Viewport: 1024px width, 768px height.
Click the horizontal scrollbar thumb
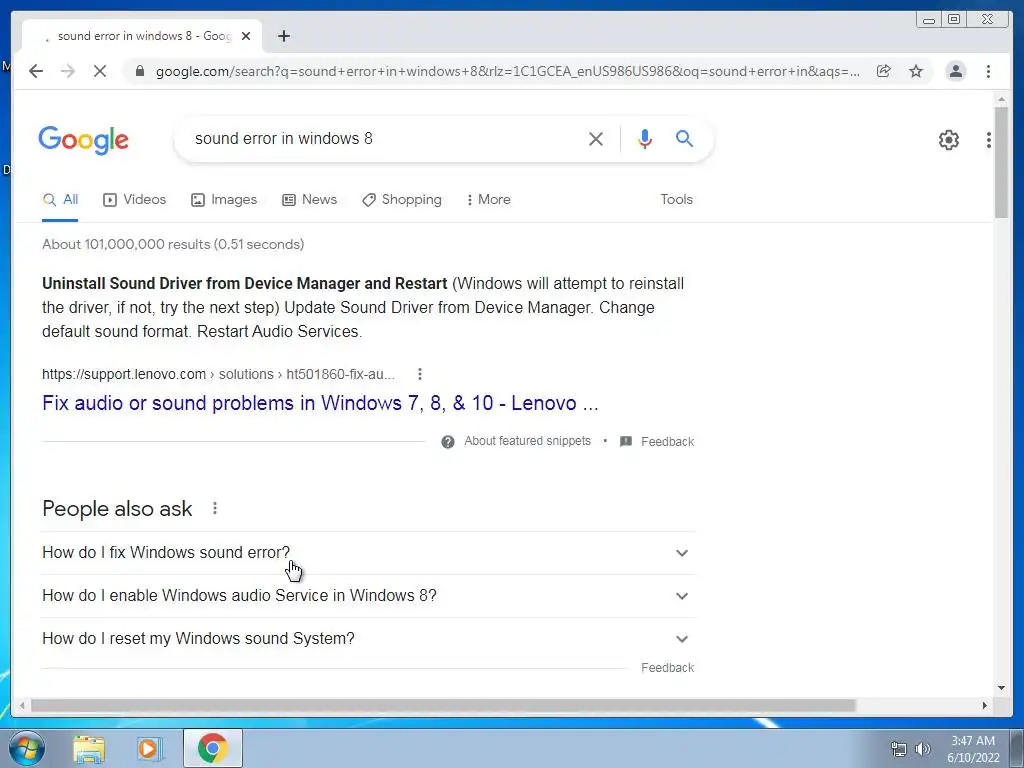[443, 705]
